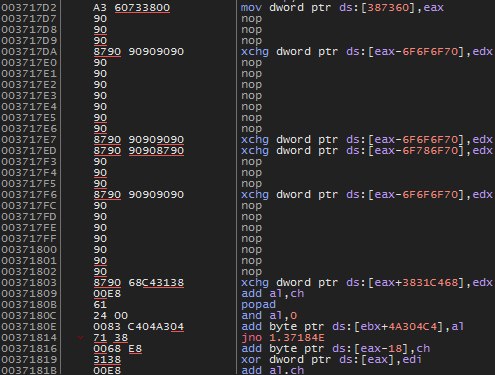Select address 00371802
This screenshot has height=375, width=495.
coord(29,272)
